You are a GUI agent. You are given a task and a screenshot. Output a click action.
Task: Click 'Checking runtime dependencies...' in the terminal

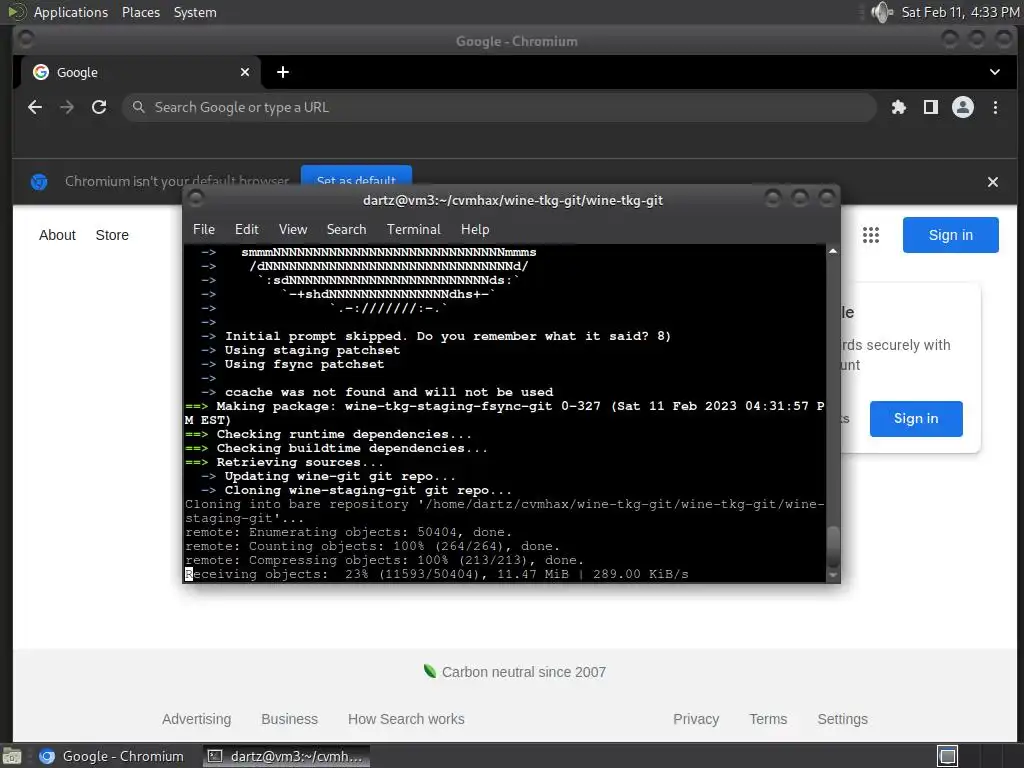(344, 434)
